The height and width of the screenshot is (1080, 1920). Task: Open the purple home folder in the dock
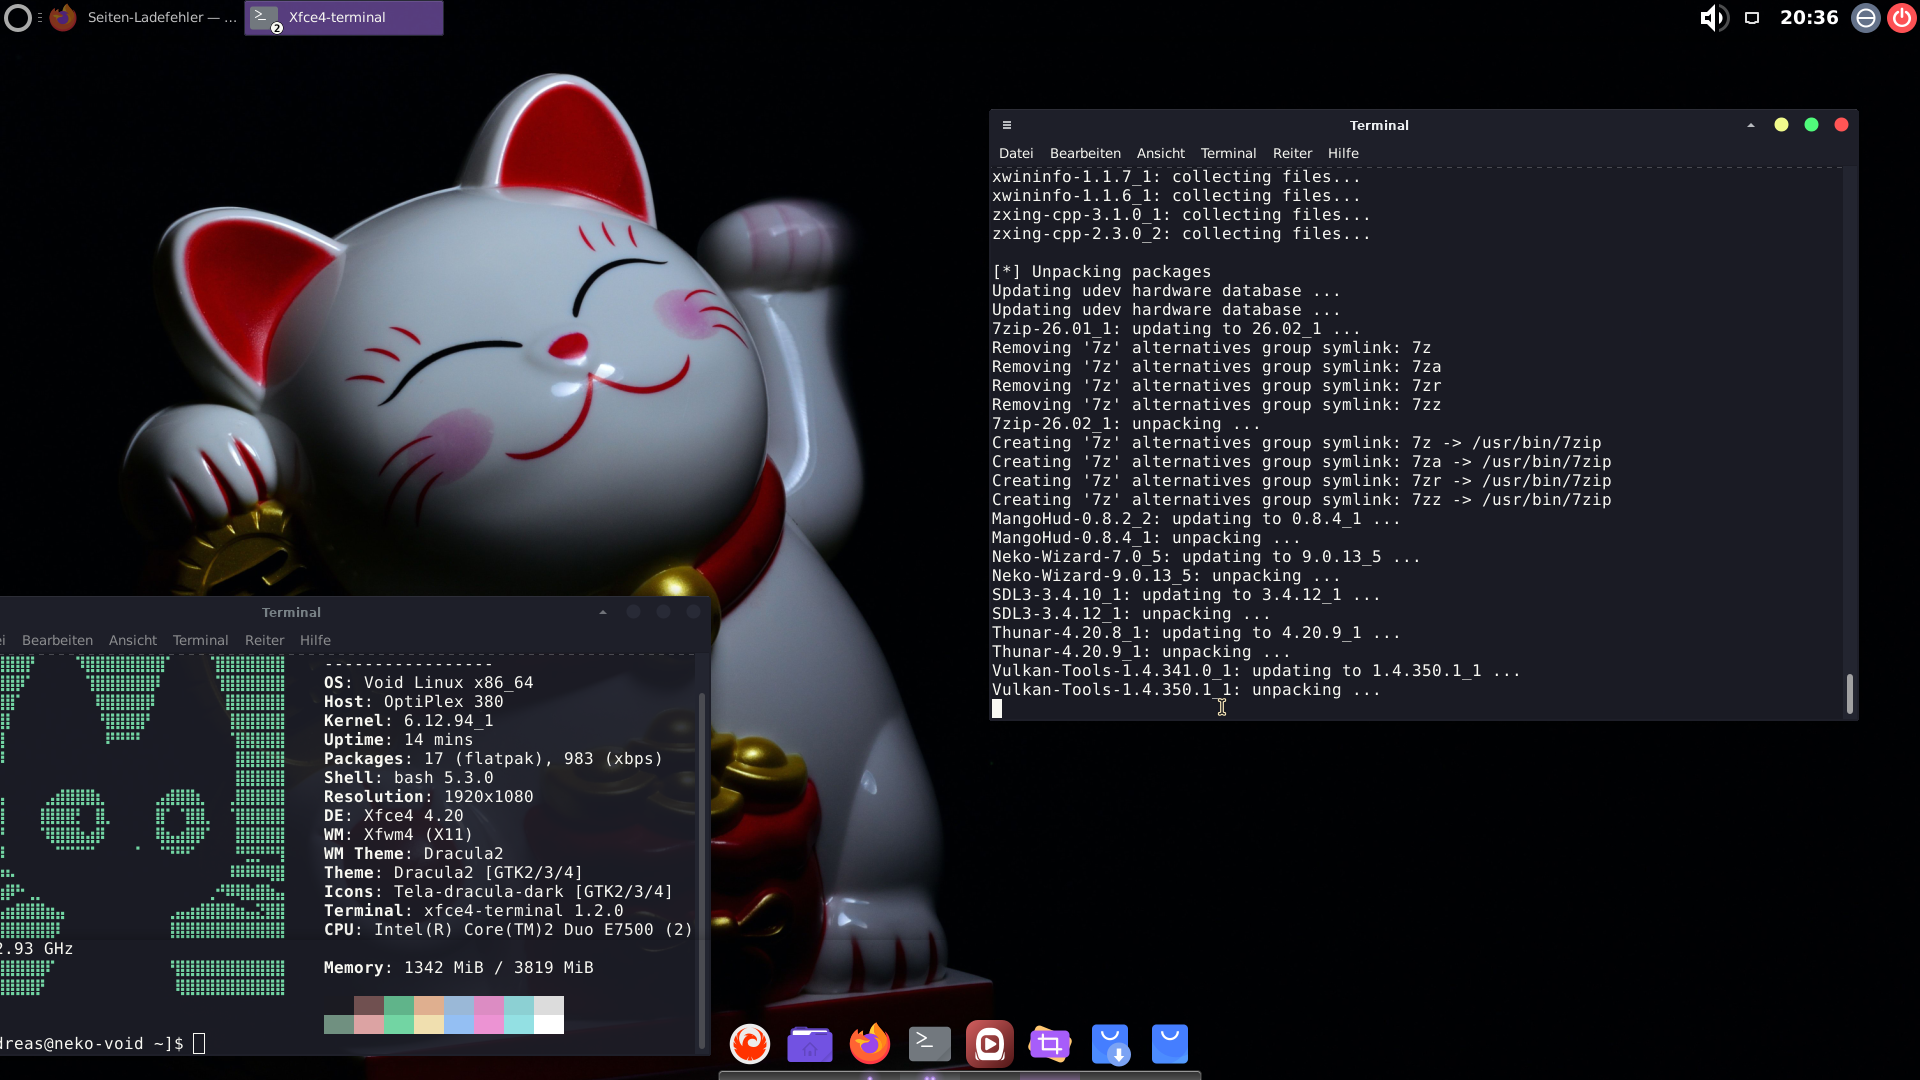[810, 1044]
